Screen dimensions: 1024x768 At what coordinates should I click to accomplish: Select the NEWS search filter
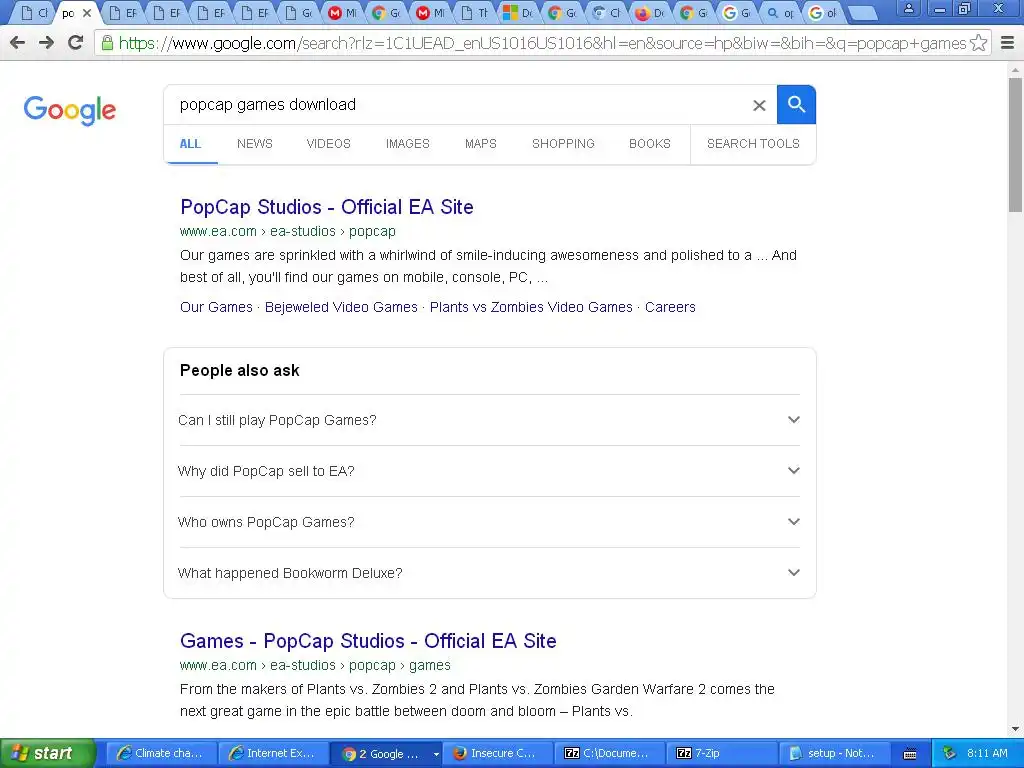click(255, 144)
